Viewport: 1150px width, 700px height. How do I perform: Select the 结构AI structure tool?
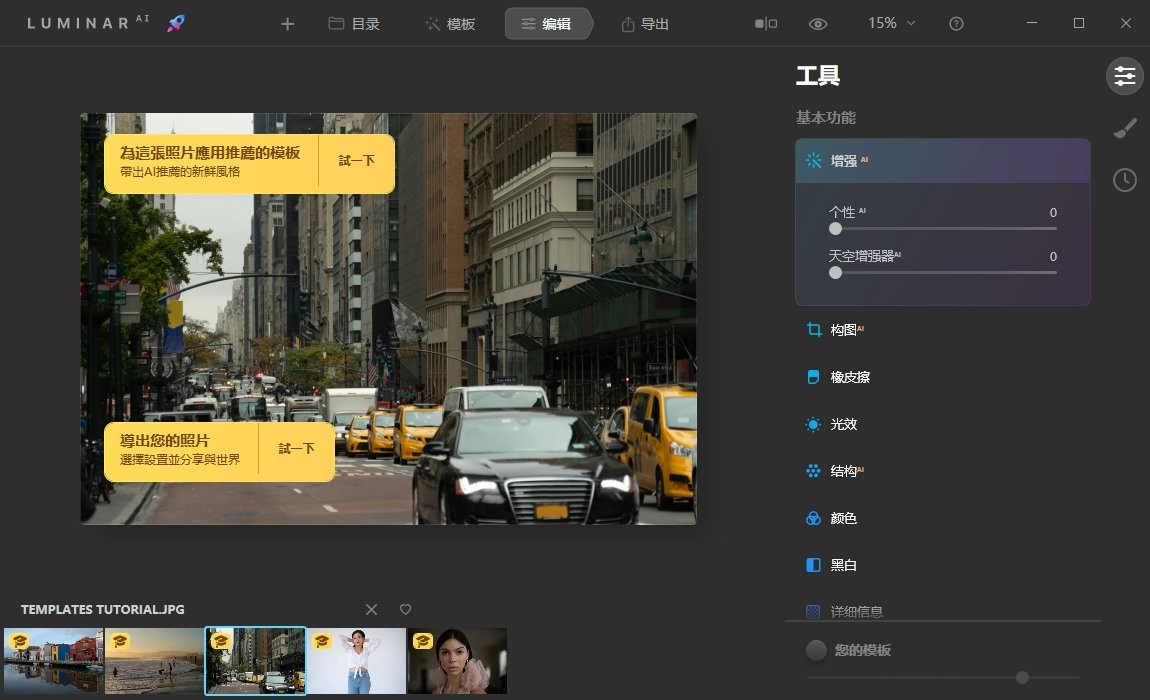pos(841,471)
